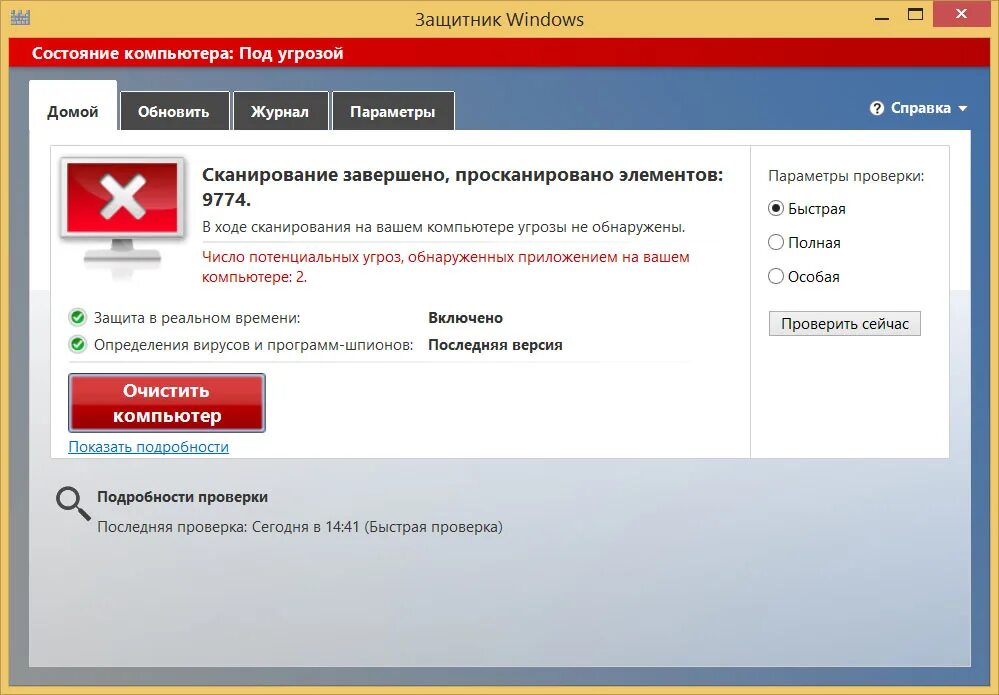Click the question mark Справка icon

click(x=877, y=108)
